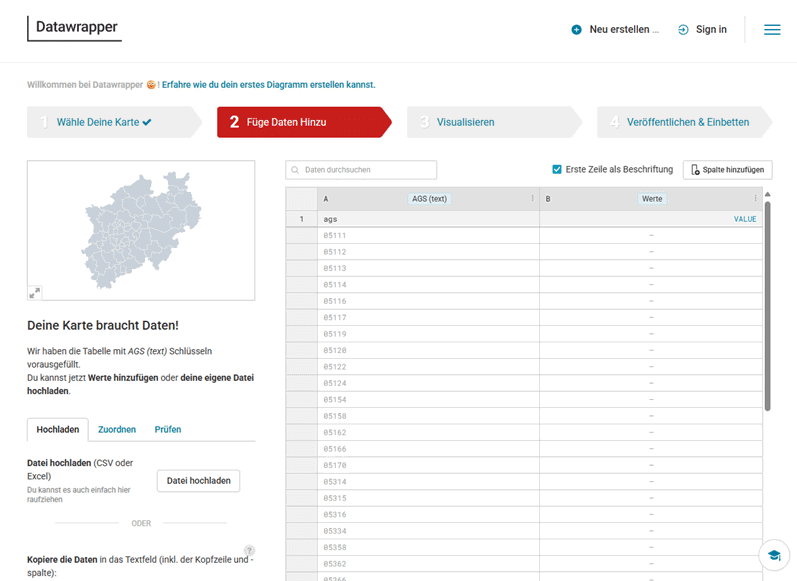Go to step 3 Visualisieren
This screenshot has height=581, width=797.
(x=494, y=122)
